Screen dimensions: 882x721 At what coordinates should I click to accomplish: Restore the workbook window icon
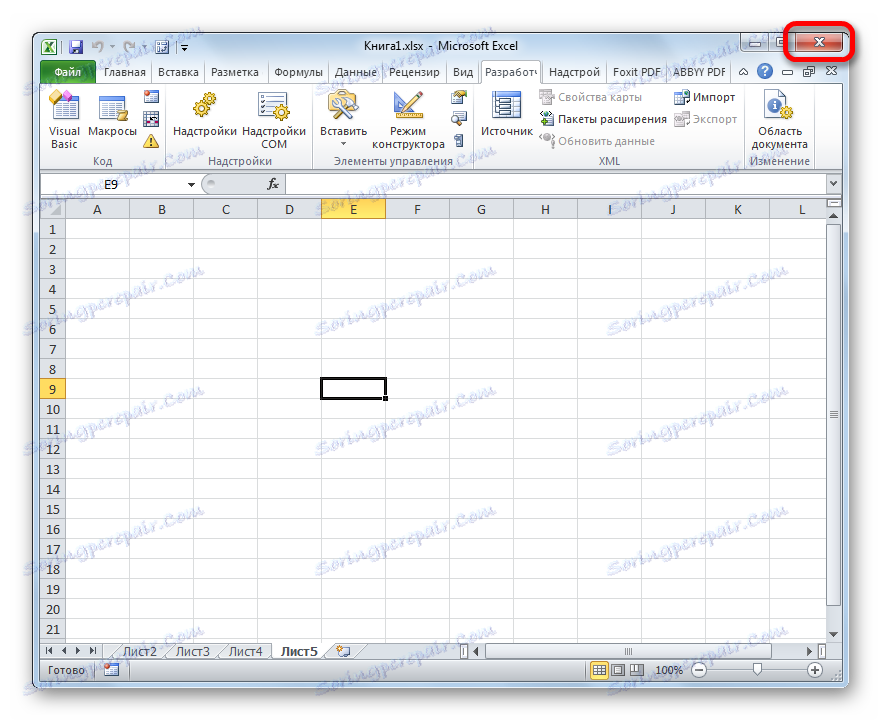click(809, 71)
